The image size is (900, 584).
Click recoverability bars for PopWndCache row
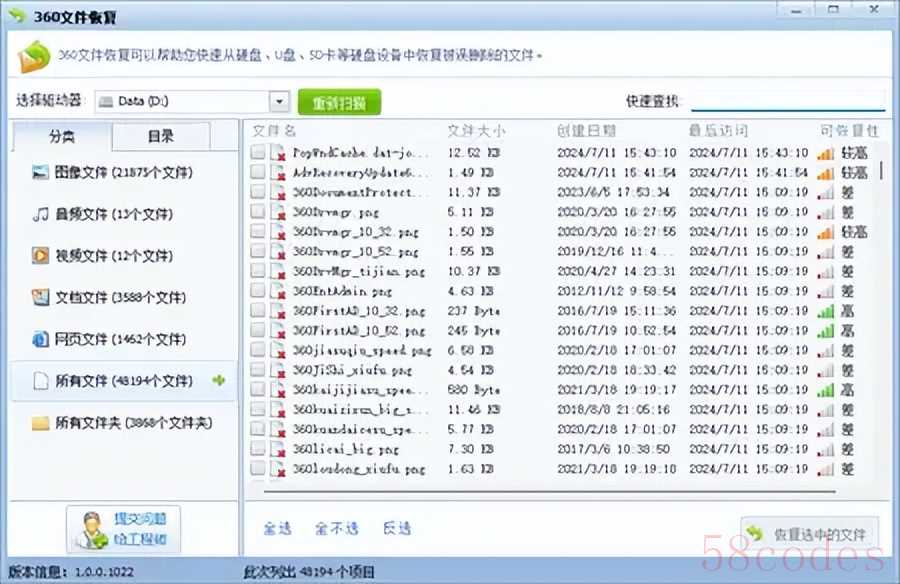click(x=825, y=153)
